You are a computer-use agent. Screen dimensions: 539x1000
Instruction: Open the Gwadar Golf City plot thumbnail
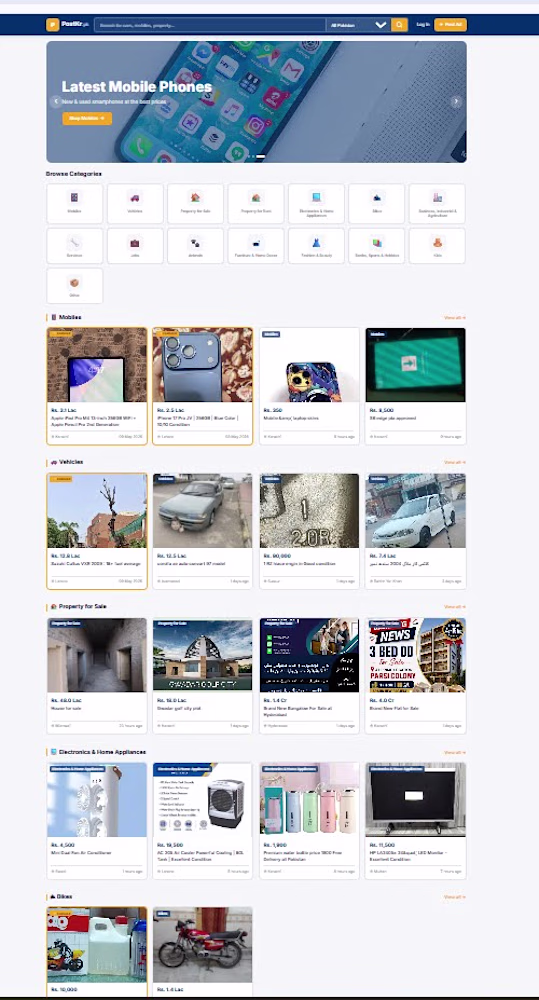click(x=203, y=655)
